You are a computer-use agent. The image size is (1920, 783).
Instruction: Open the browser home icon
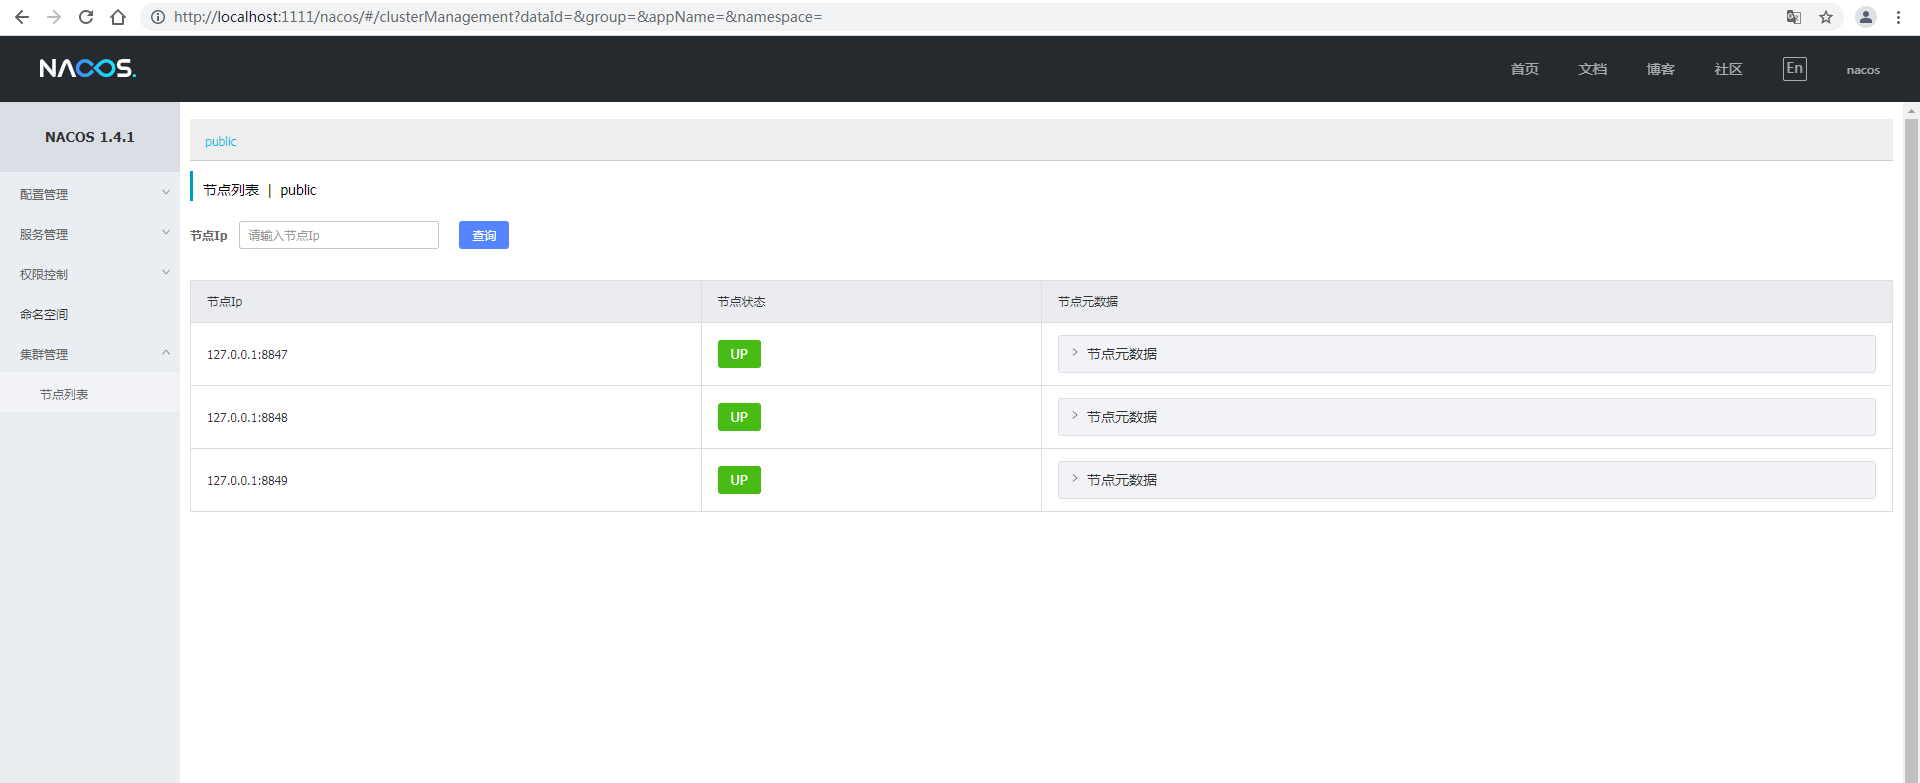click(118, 17)
